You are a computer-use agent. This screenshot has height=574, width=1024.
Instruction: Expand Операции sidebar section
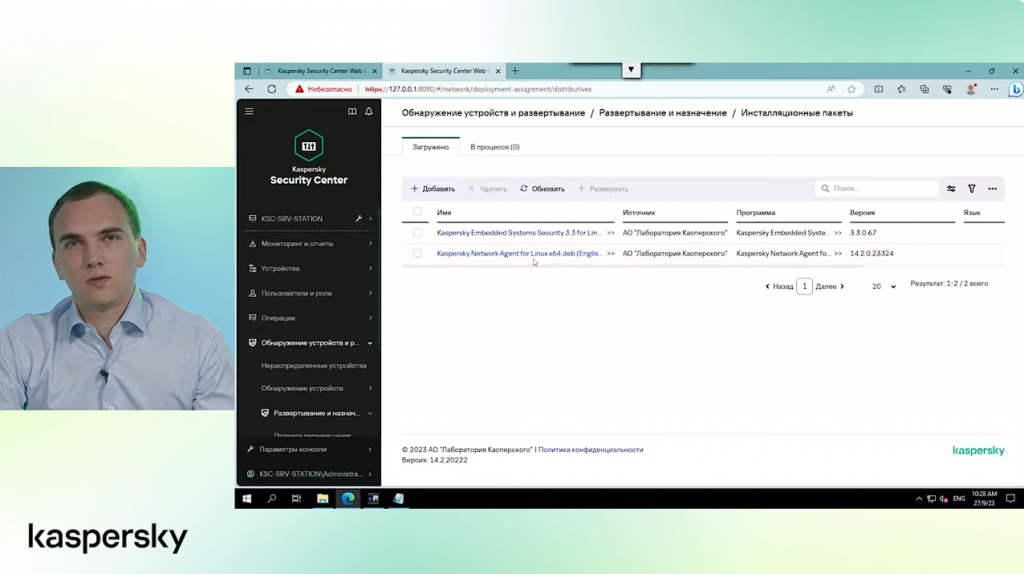click(x=310, y=318)
